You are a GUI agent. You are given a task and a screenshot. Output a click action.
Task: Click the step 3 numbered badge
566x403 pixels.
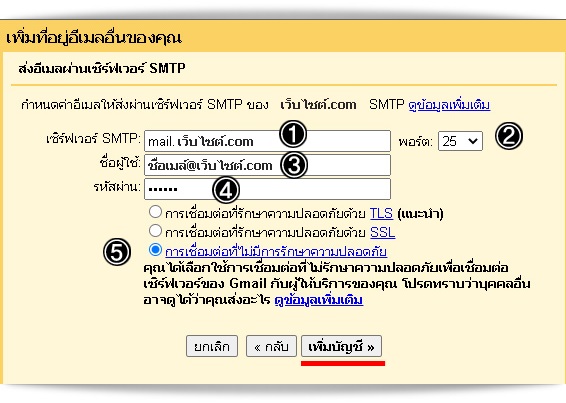(294, 165)
